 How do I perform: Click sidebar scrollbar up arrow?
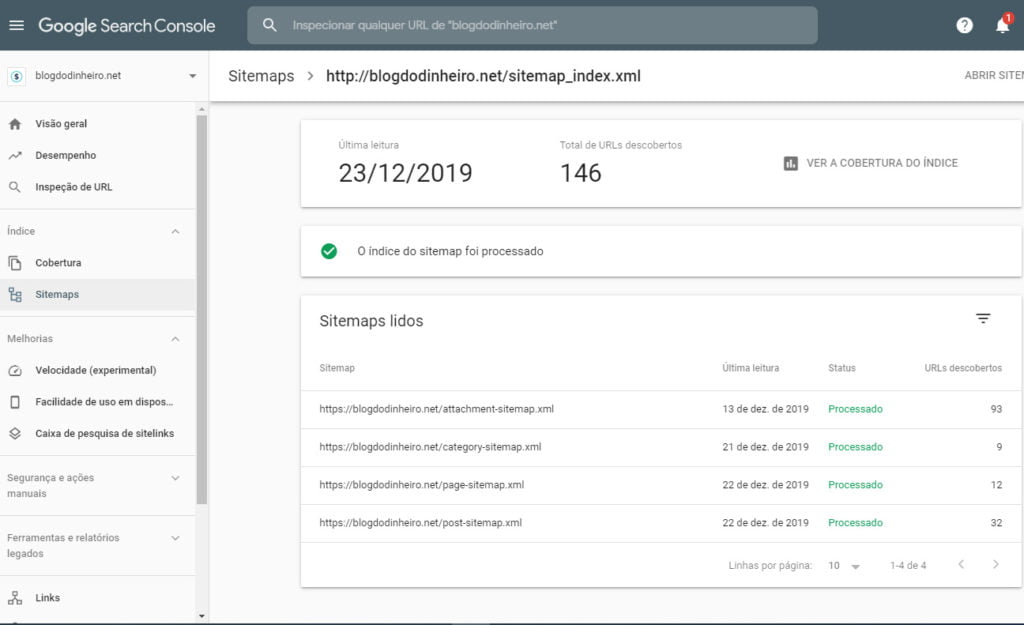[202, 109]
